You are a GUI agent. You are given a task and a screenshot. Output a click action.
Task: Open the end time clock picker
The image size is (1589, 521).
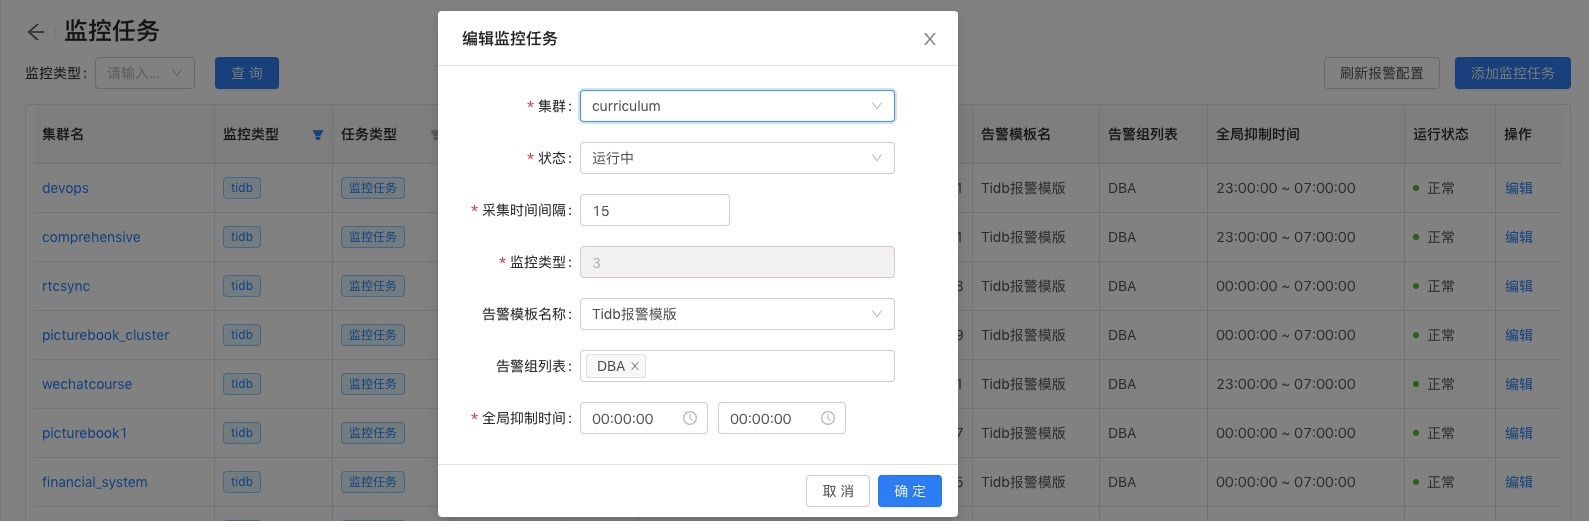[828, 418]
